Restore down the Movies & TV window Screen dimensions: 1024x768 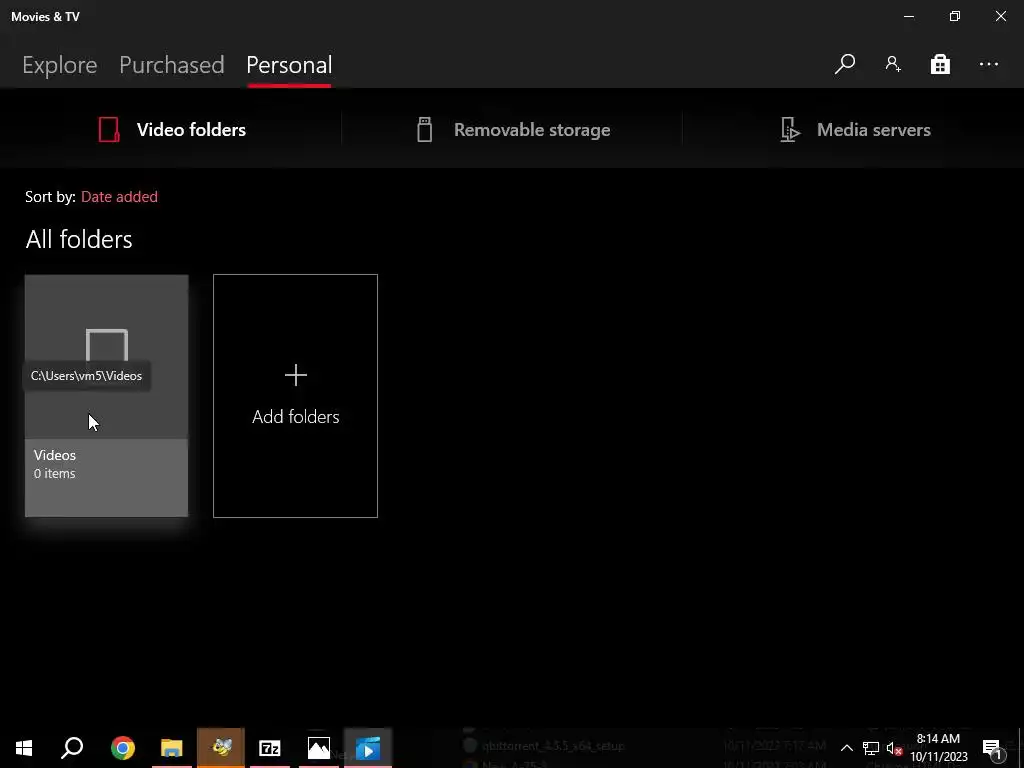pyautogui.click(x=955, y=16)
